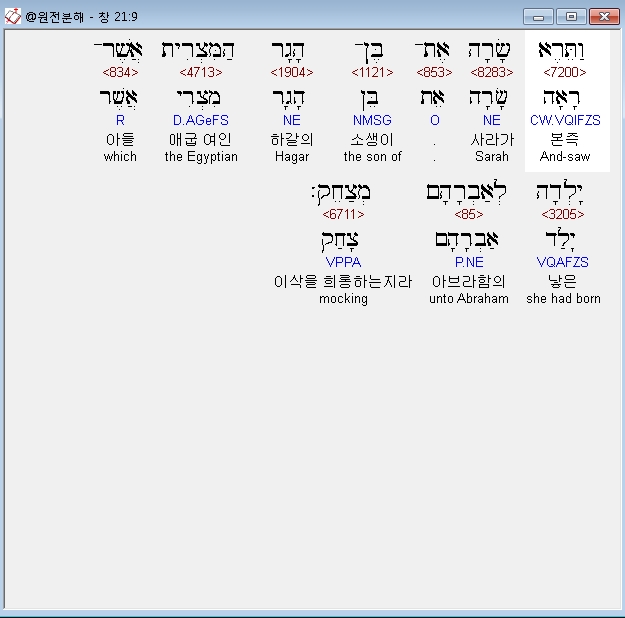Click the Hebrew verse word above <4713>
The width and height of the screenshot is (625, 618).
tap(198, 50)
